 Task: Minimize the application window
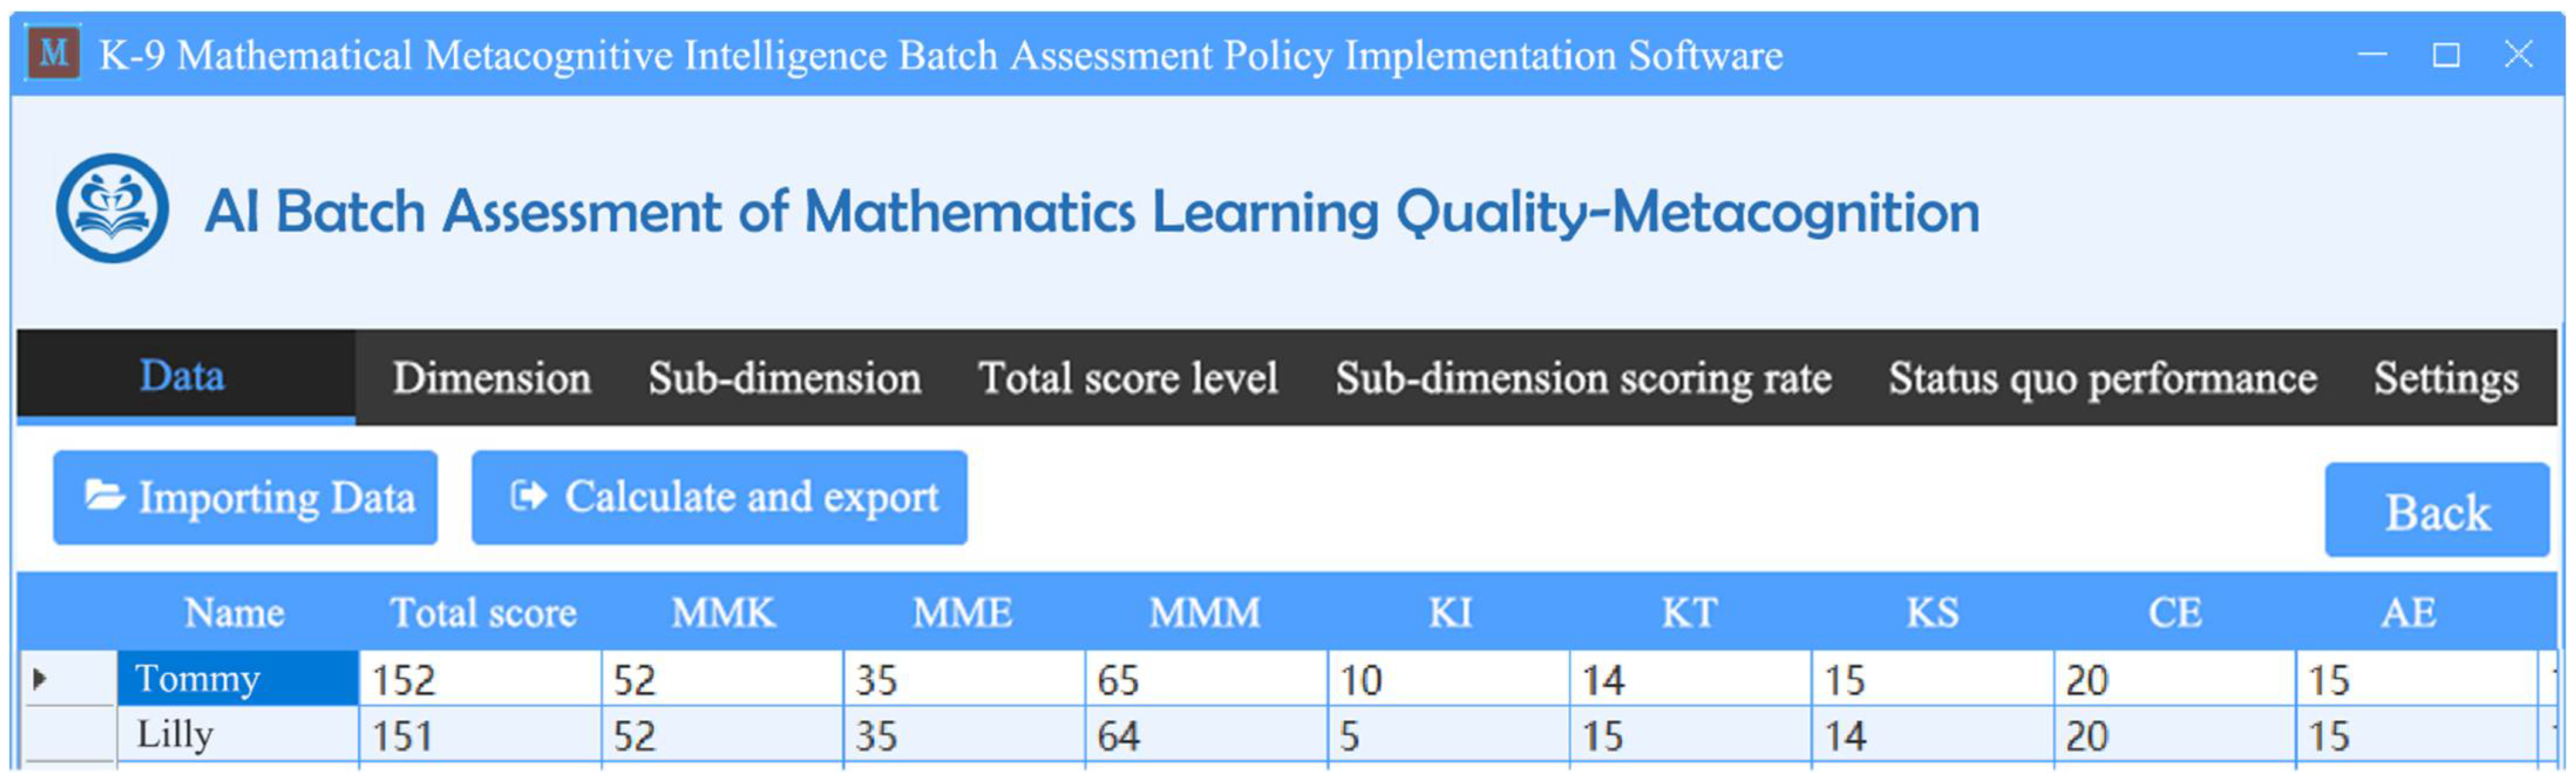pyautogui.click(x=2372, y=54)
